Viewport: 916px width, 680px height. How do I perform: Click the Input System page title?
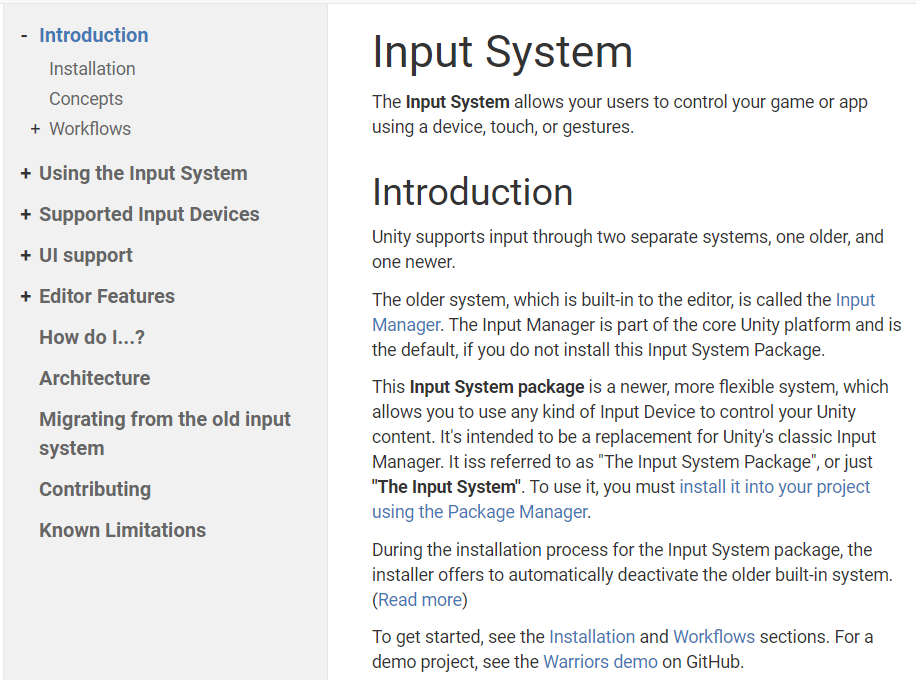pos(502,53)
